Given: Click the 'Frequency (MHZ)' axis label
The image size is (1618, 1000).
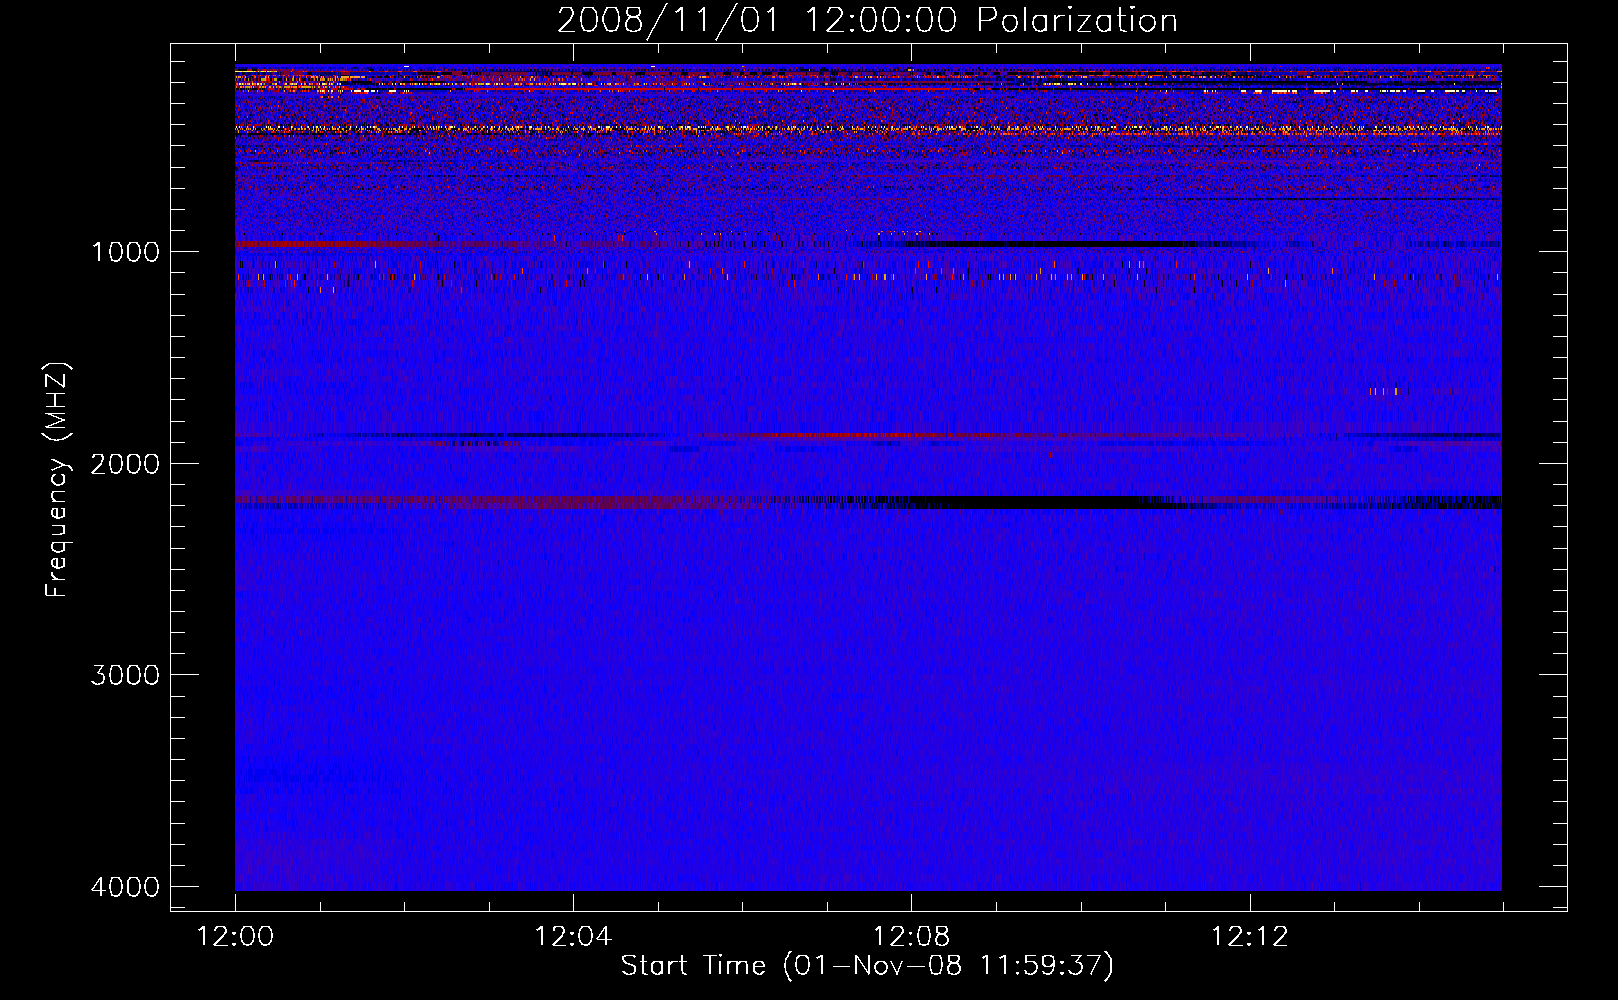Looking at the screenshot, I should [x=57, y=481].
